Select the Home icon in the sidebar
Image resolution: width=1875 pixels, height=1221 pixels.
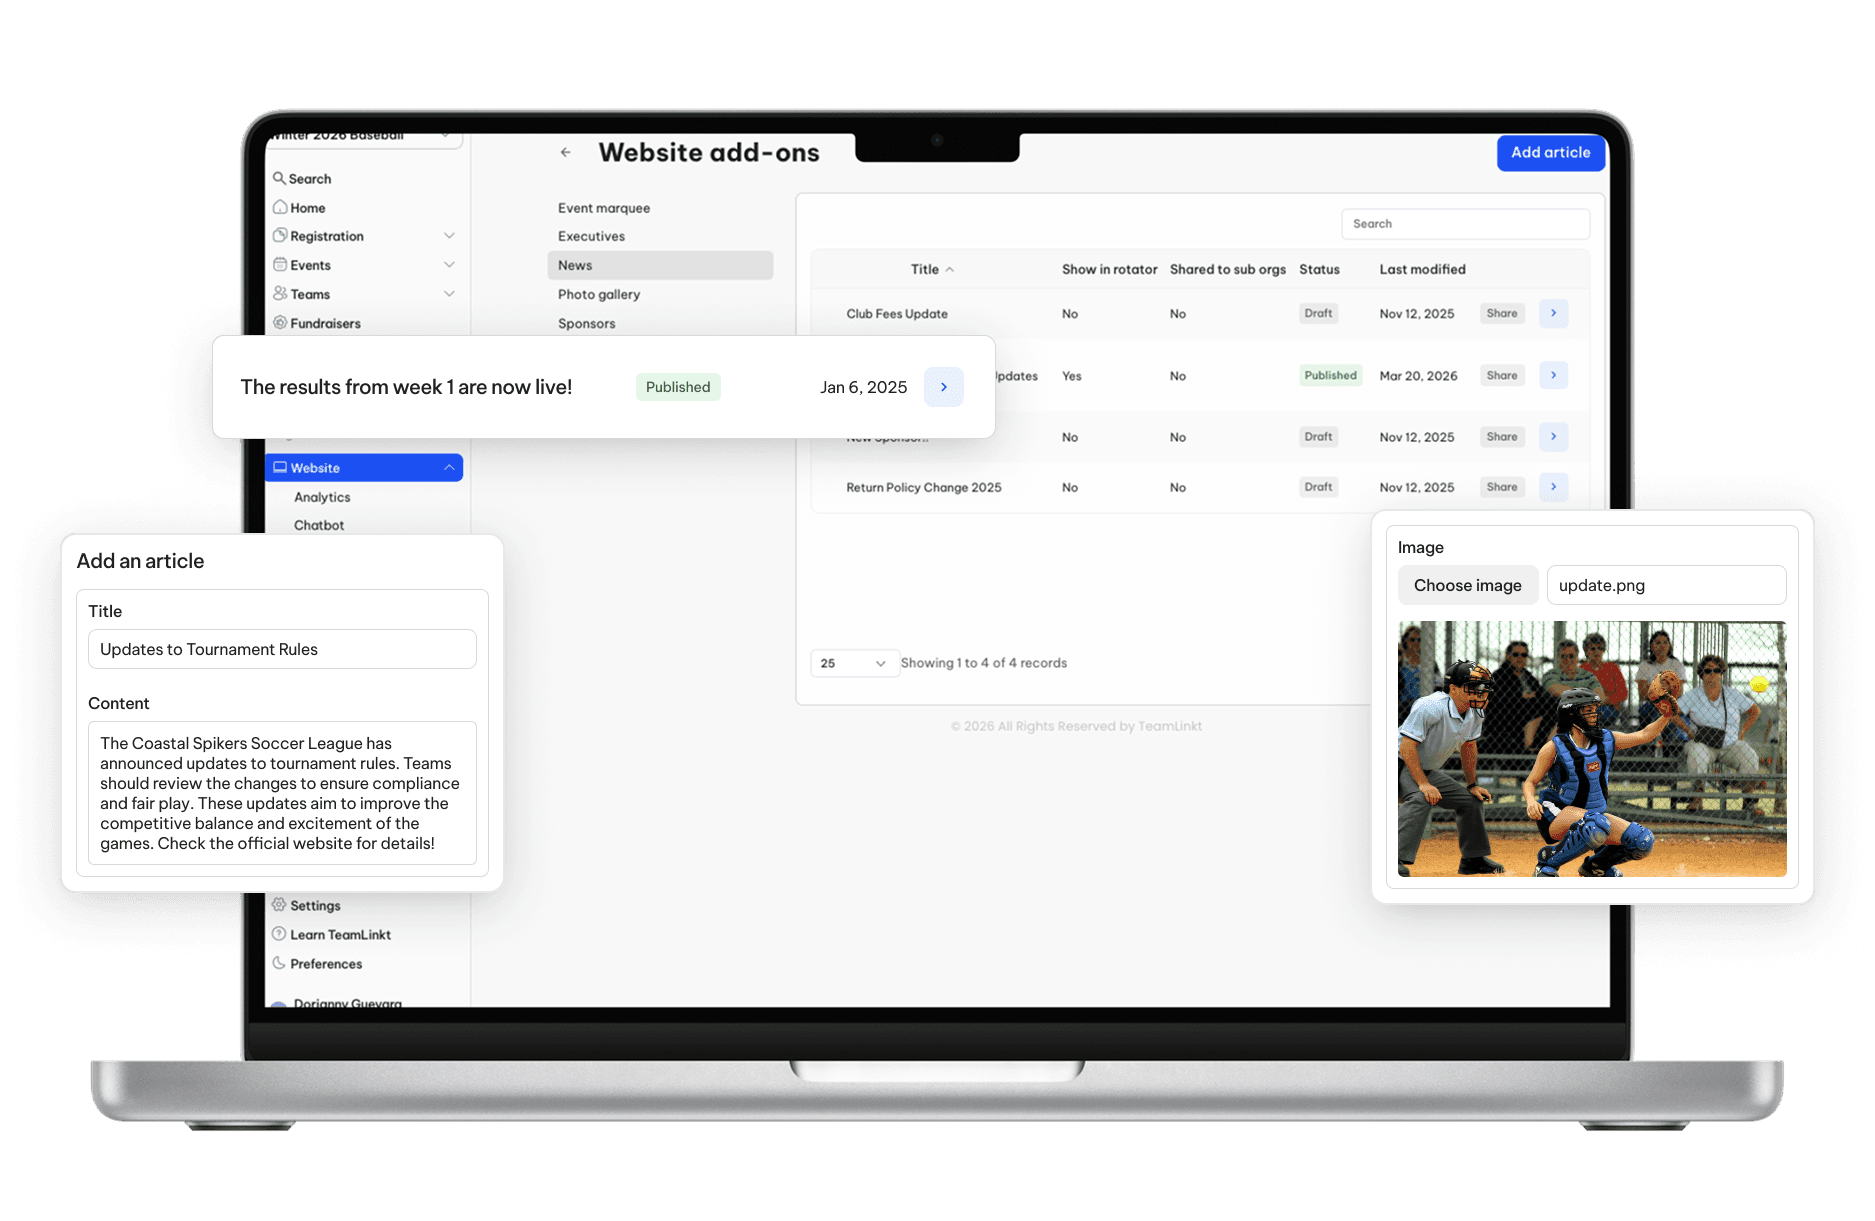click(281, 207)
